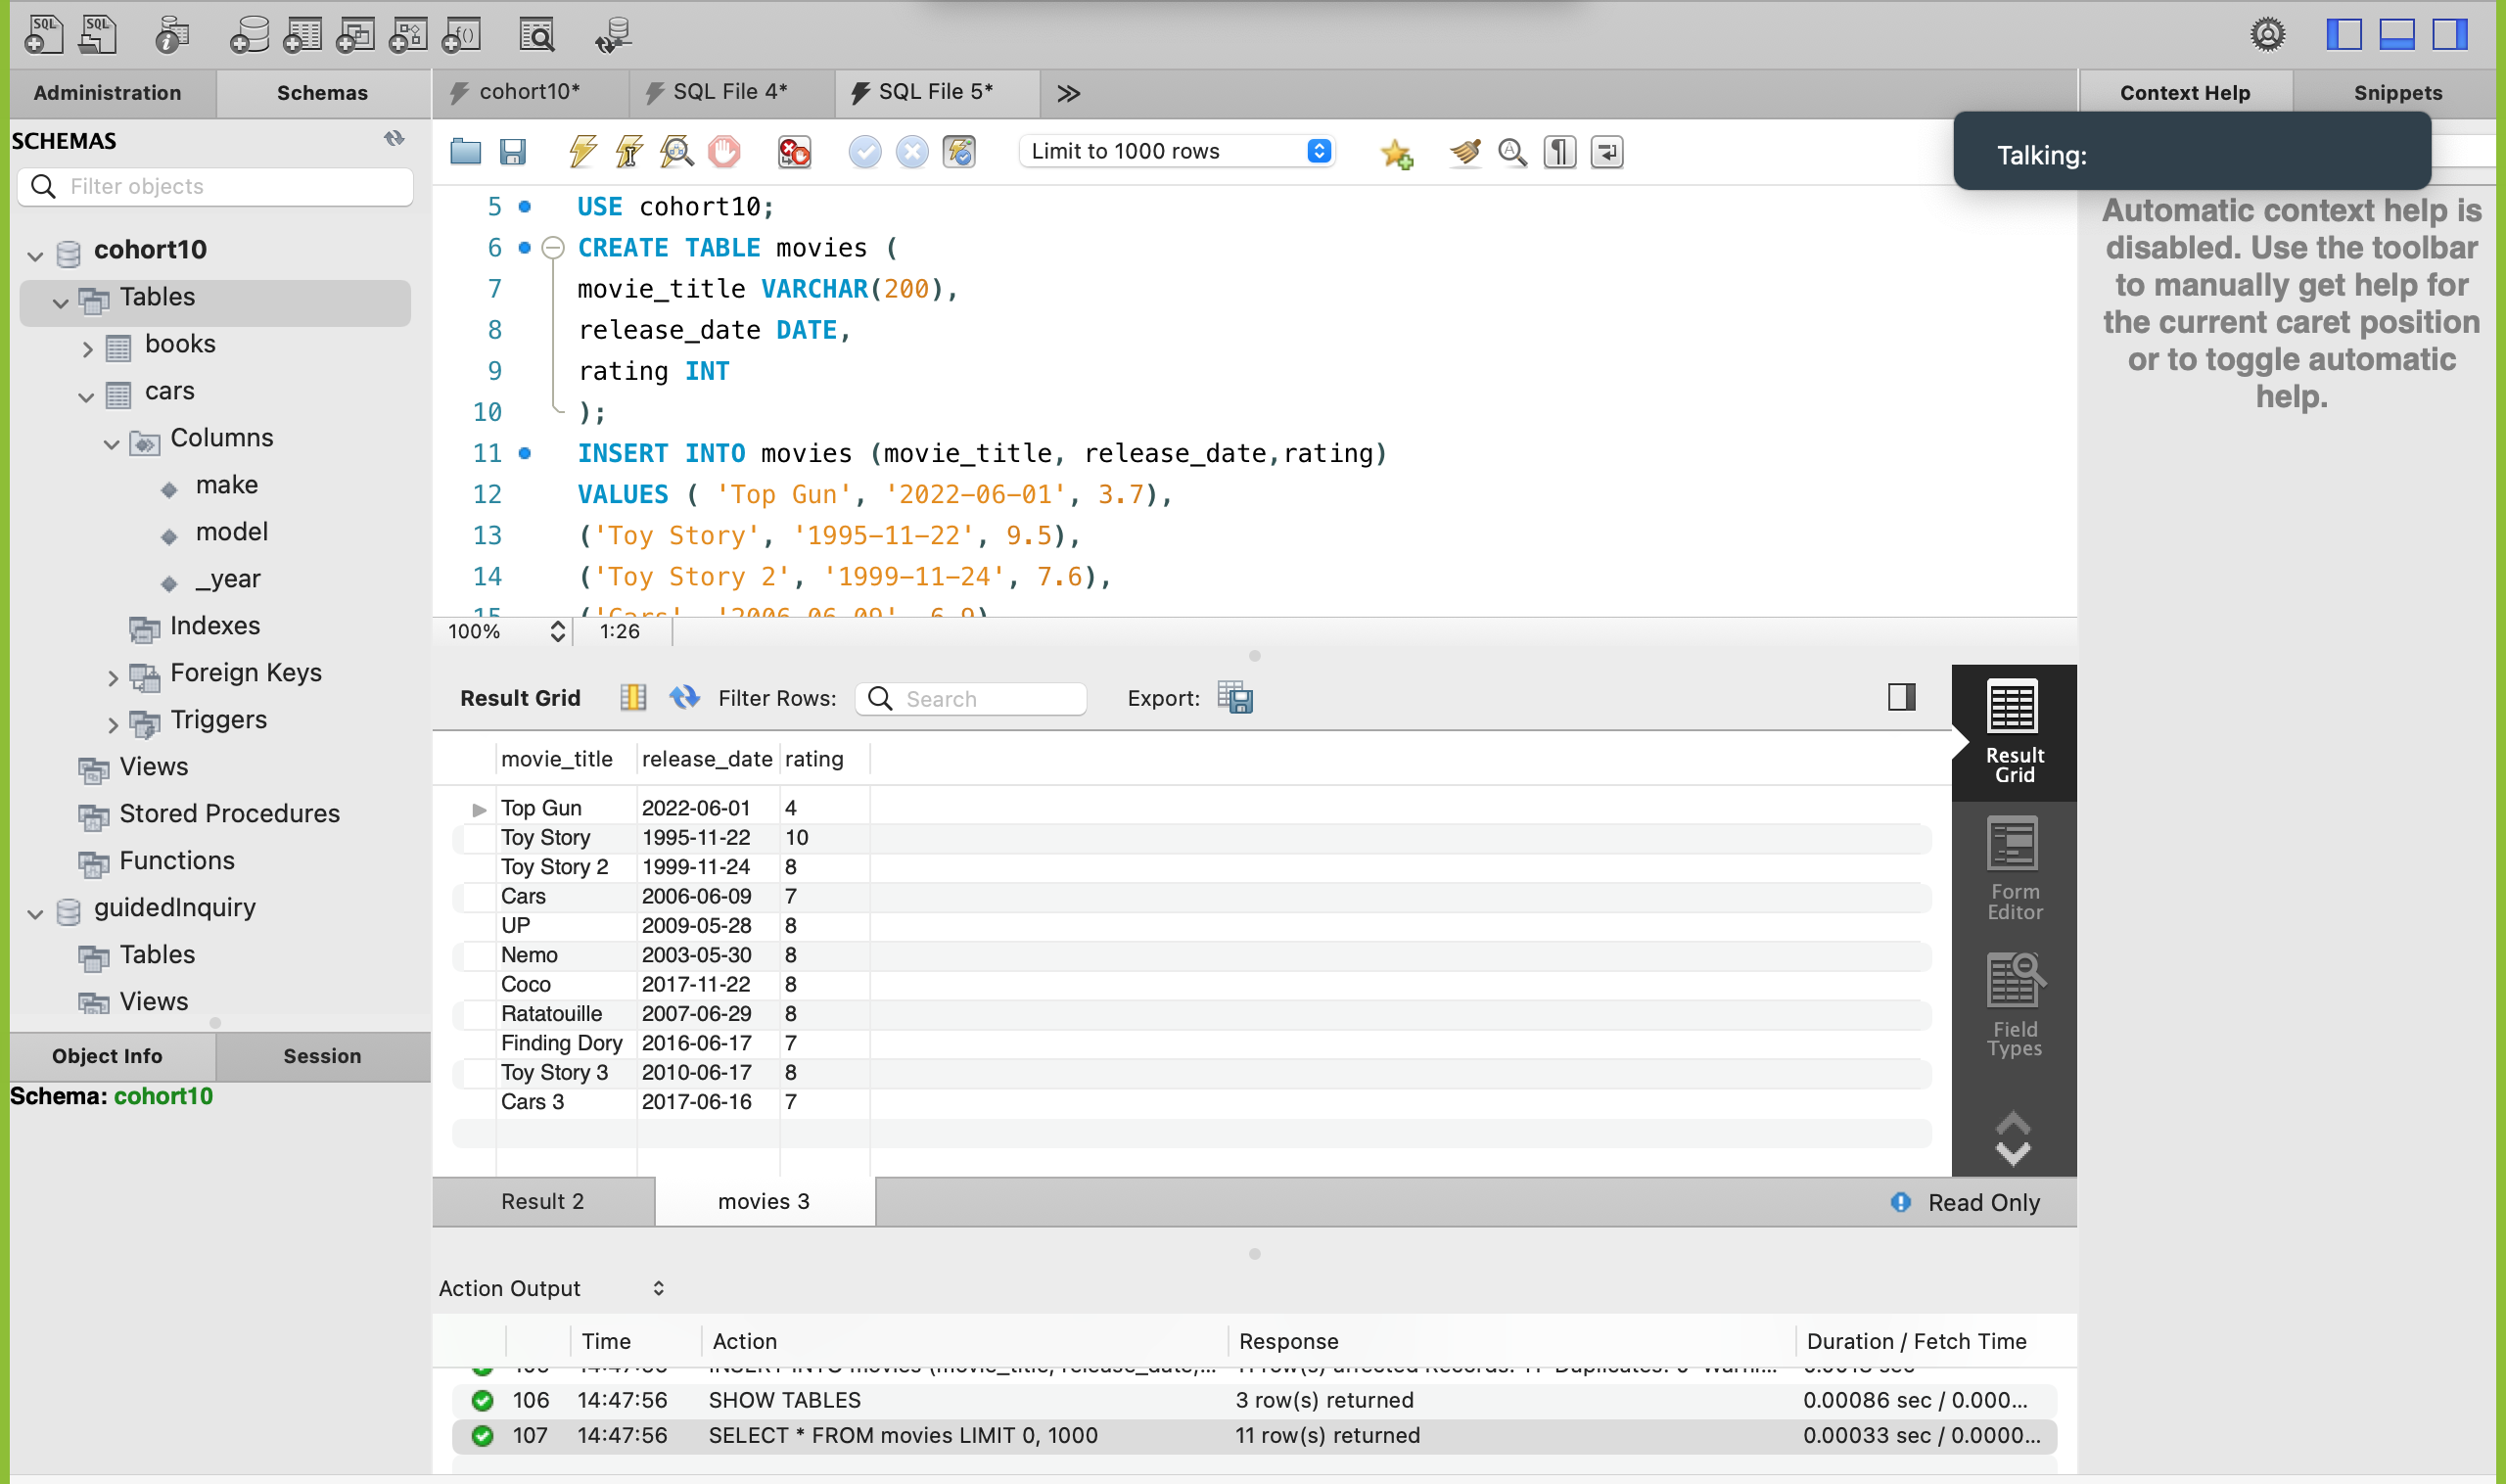Beautify the SQL with the broom icon

tap(1465, 152)
